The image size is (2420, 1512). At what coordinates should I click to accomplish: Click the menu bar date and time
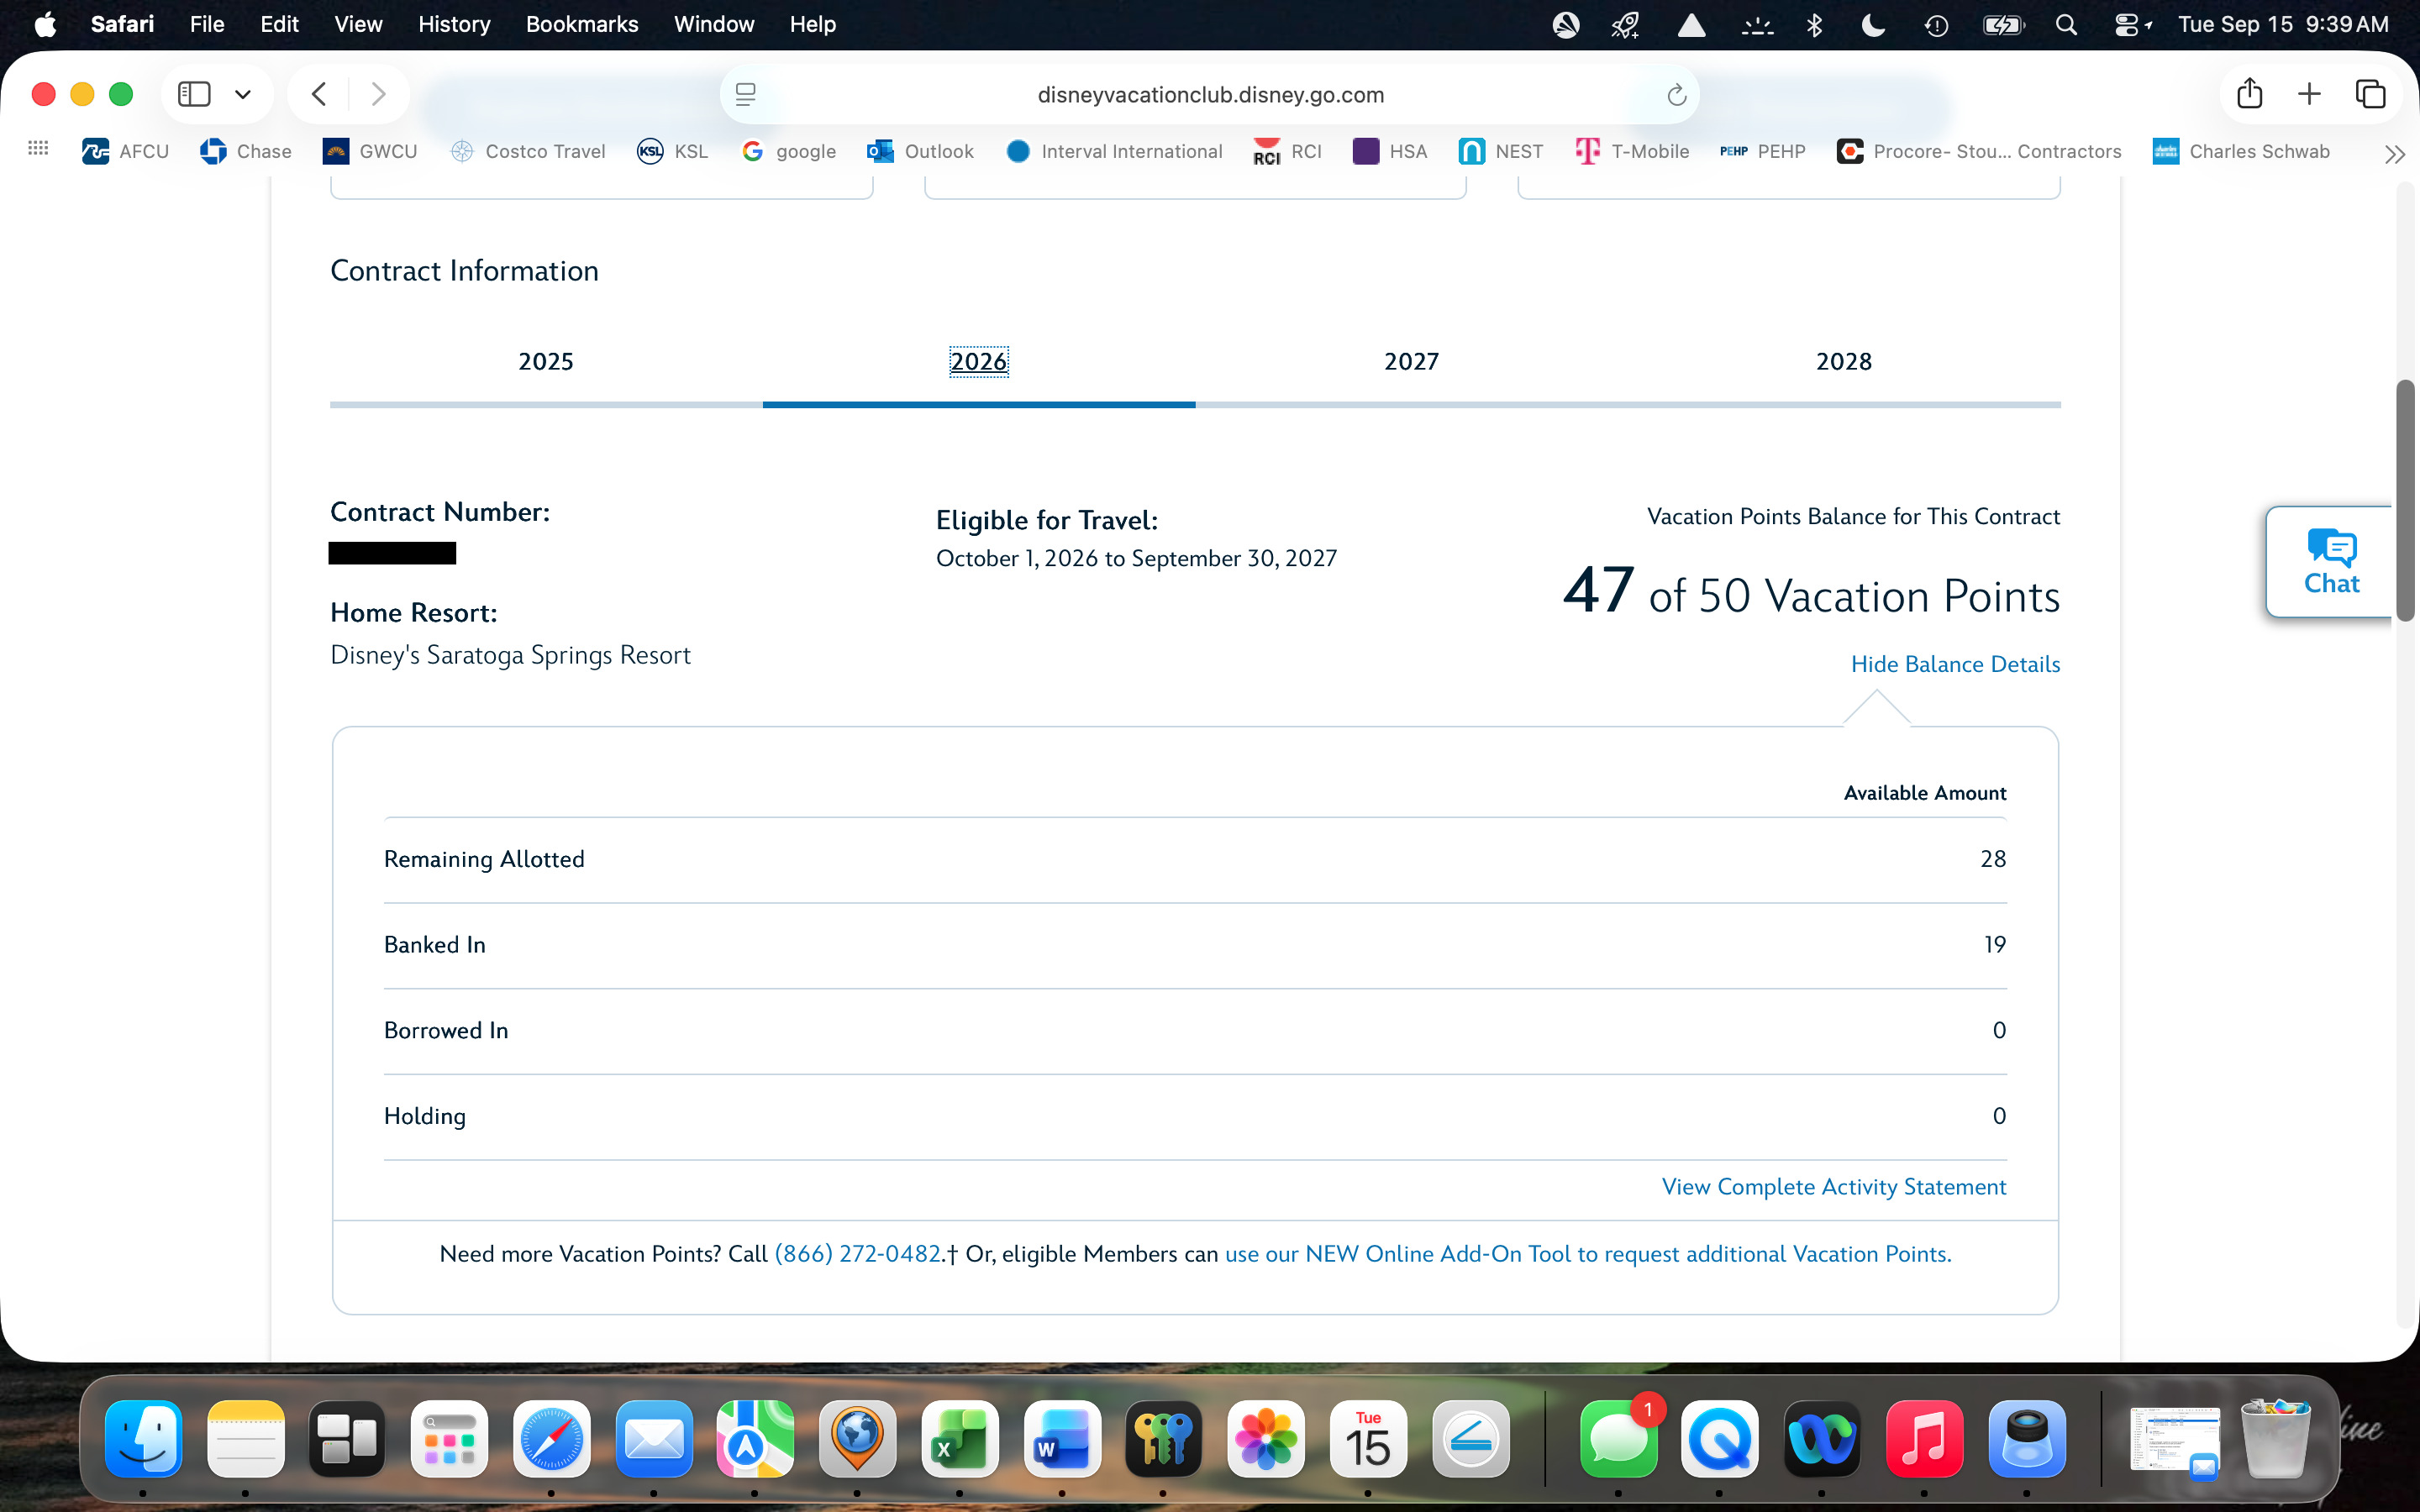2283,24
